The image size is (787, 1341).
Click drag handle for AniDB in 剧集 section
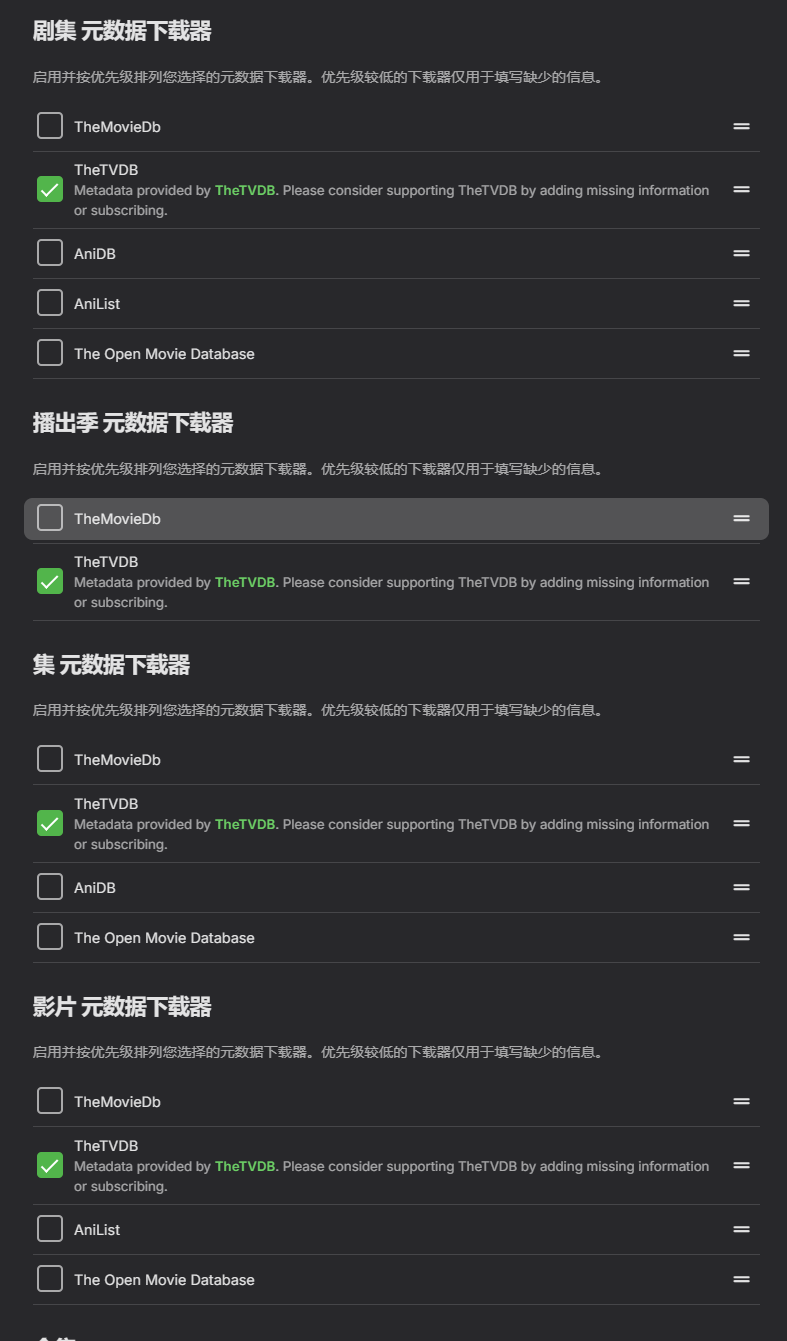click(741, 253)
